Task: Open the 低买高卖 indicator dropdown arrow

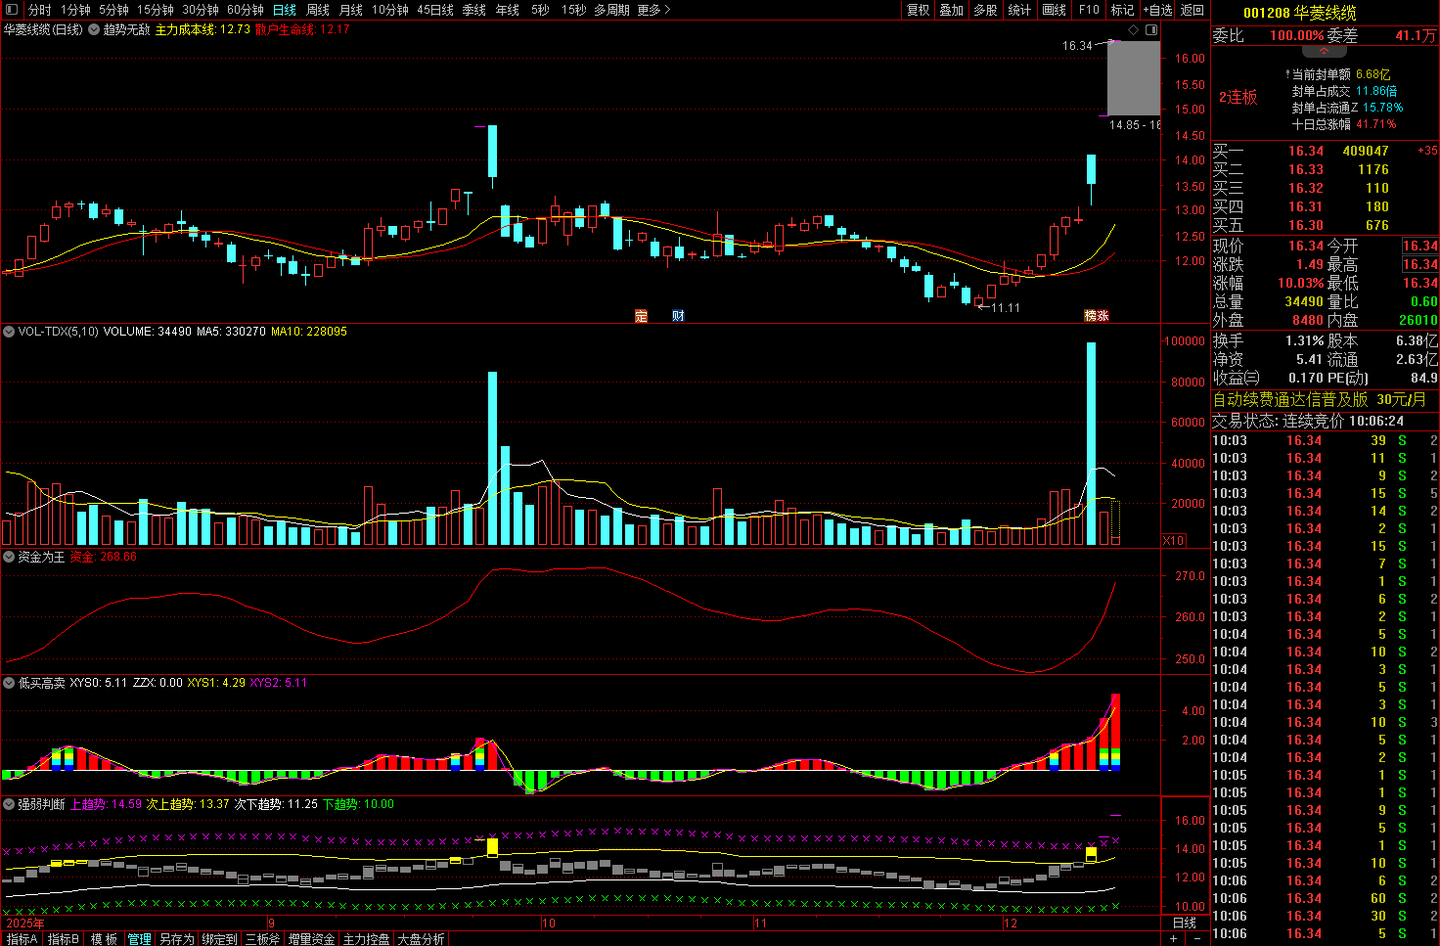Action: [x=9, y=683]
